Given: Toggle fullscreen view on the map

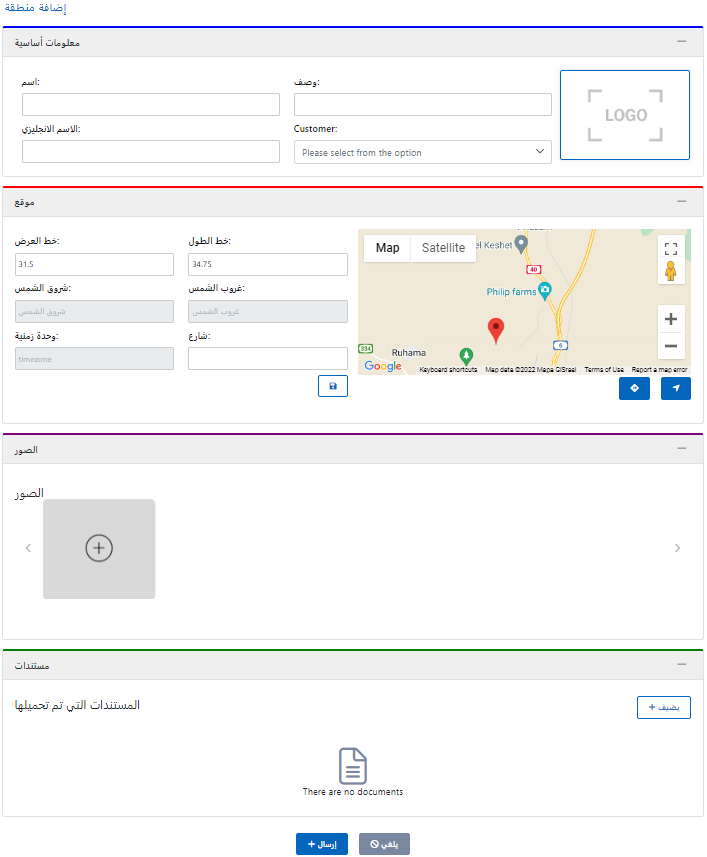Looking at the screenshot, I should tap(671, 249).
